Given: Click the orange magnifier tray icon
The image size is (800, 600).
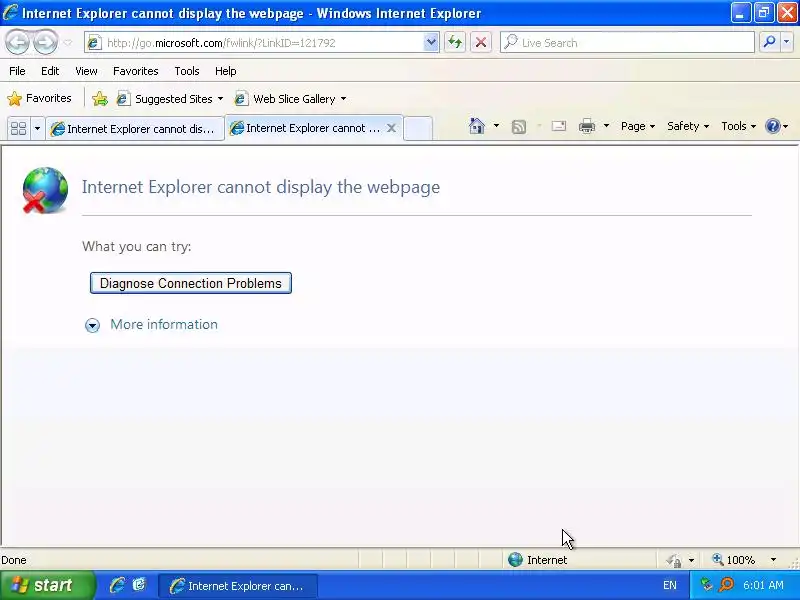Looking at the screenshot, I should (726, 585).
